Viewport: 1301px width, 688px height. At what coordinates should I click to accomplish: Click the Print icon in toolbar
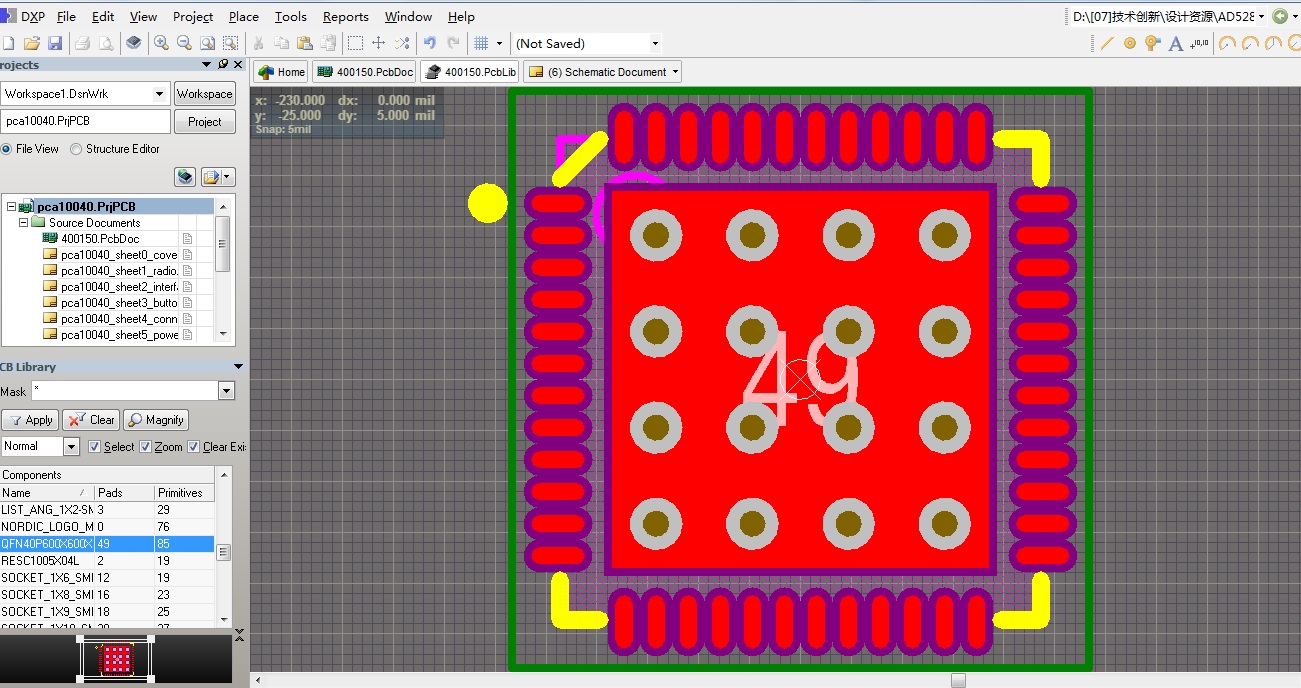point(83,43)
